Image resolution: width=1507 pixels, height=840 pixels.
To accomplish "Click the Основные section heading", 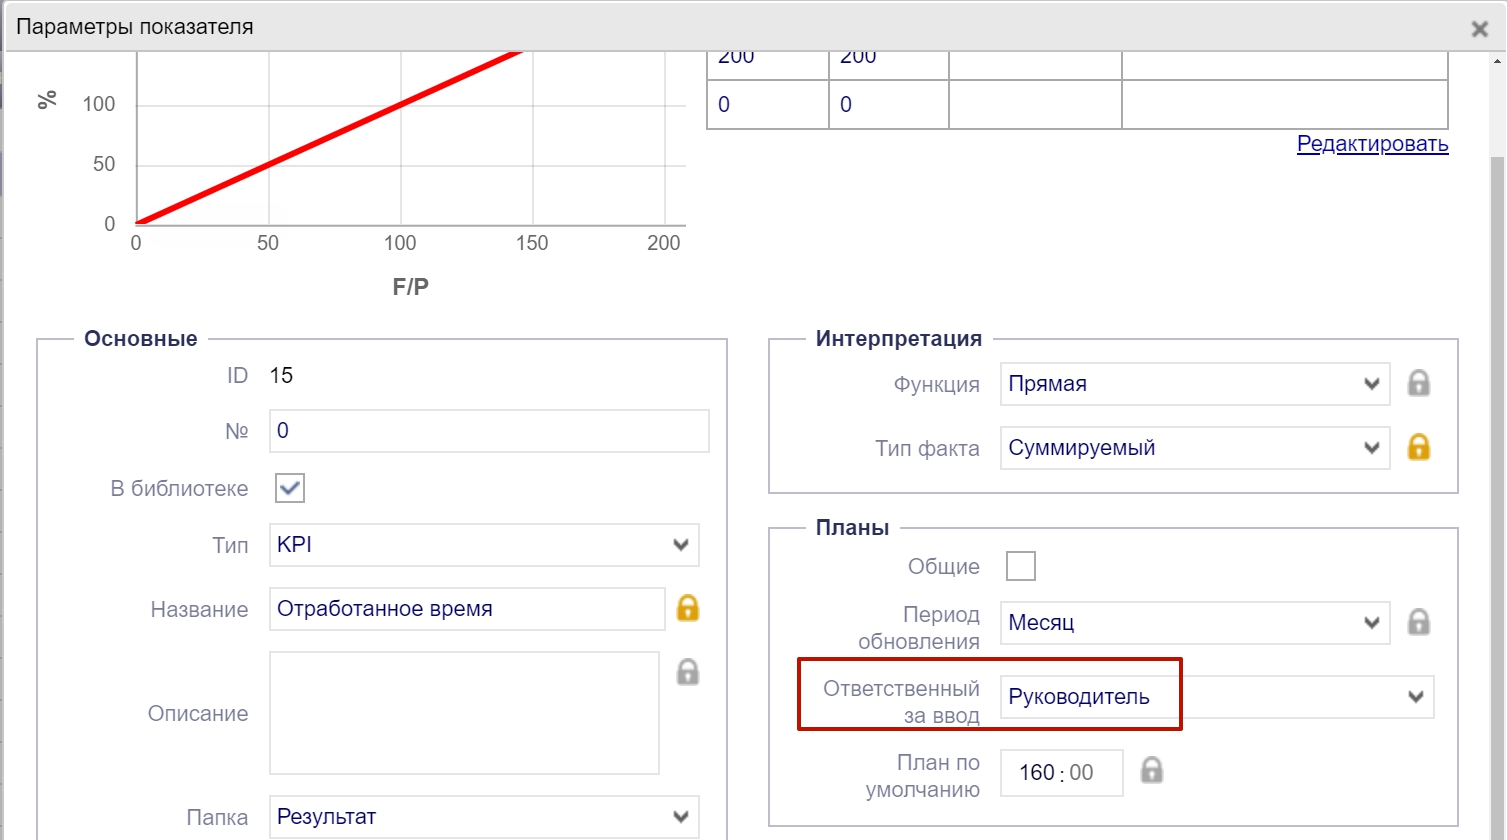I will (141, 338).
